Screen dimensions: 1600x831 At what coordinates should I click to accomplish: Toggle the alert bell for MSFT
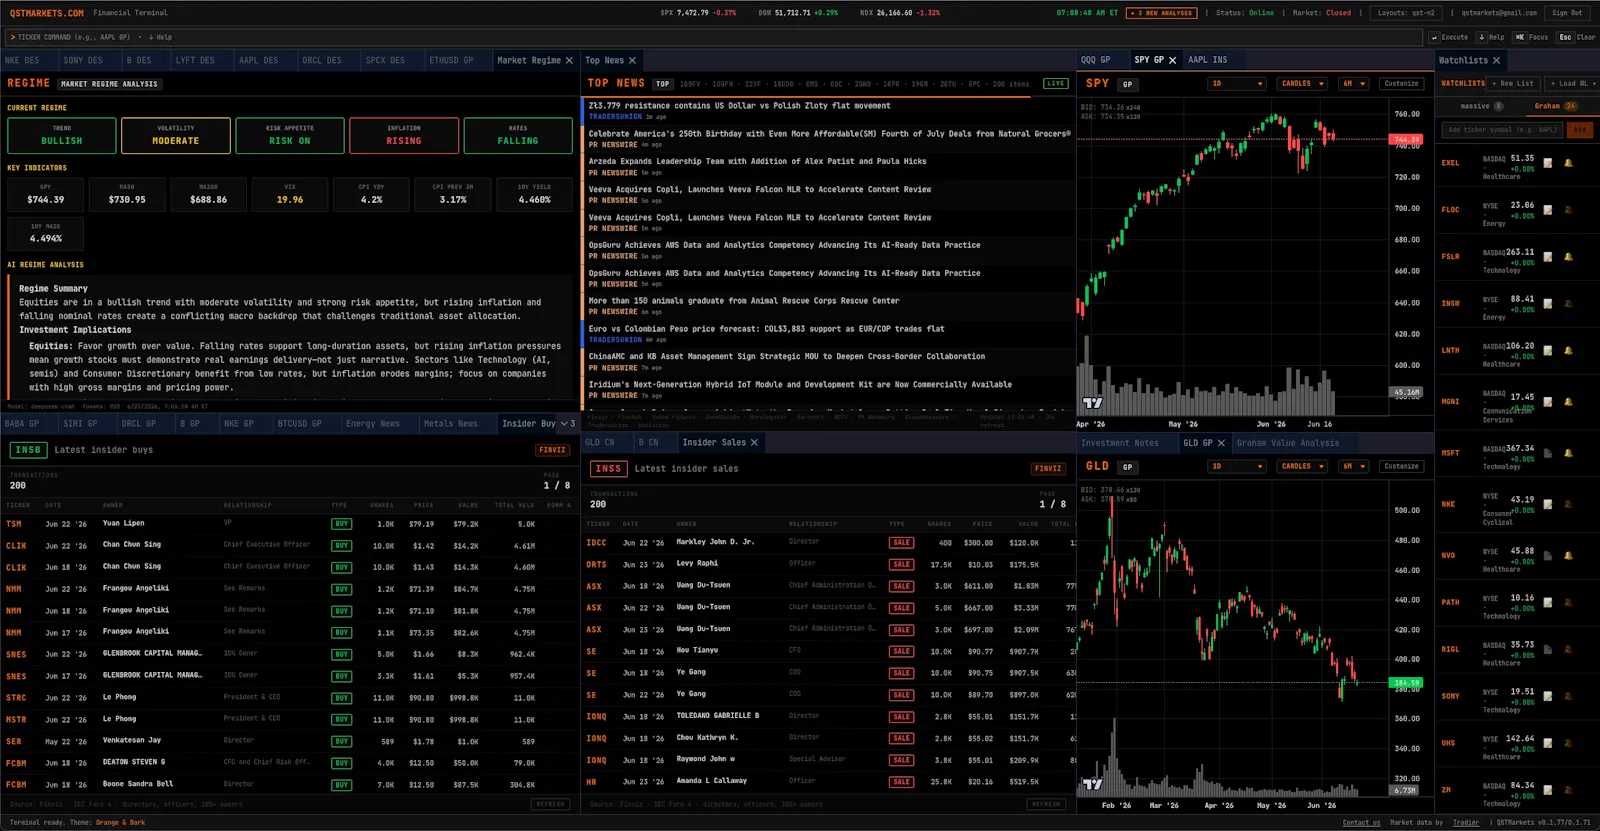point(1568,453)
